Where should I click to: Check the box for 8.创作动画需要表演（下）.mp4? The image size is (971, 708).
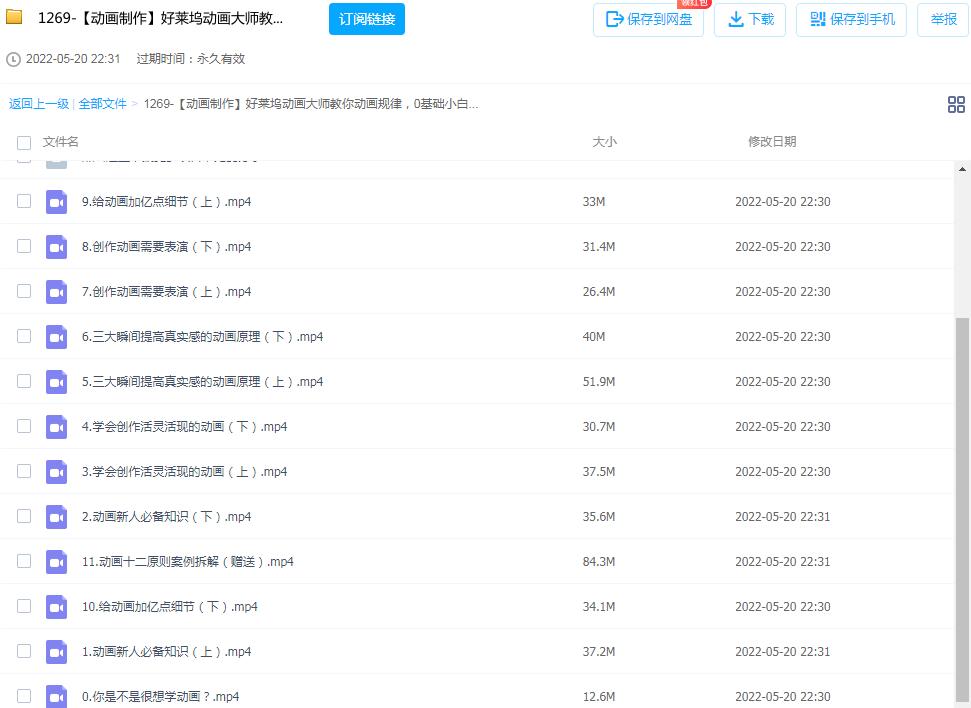click(24, 246)
